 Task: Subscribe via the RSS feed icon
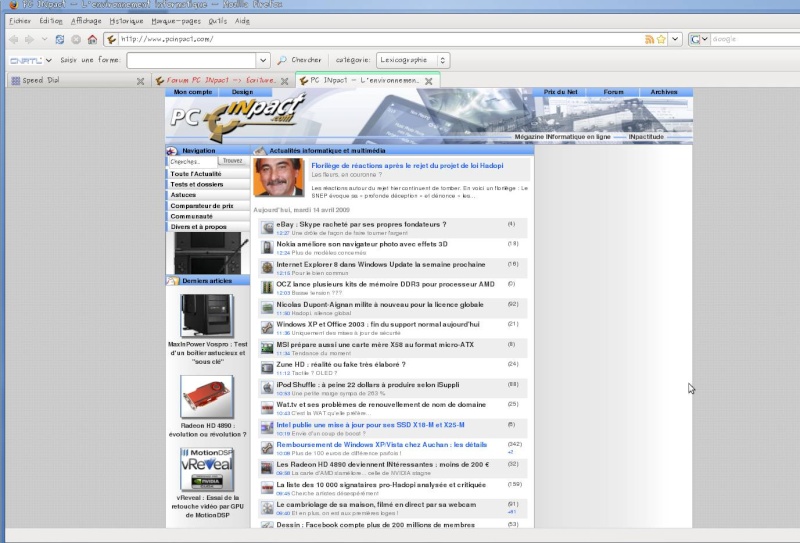click(x=649, y=39)
